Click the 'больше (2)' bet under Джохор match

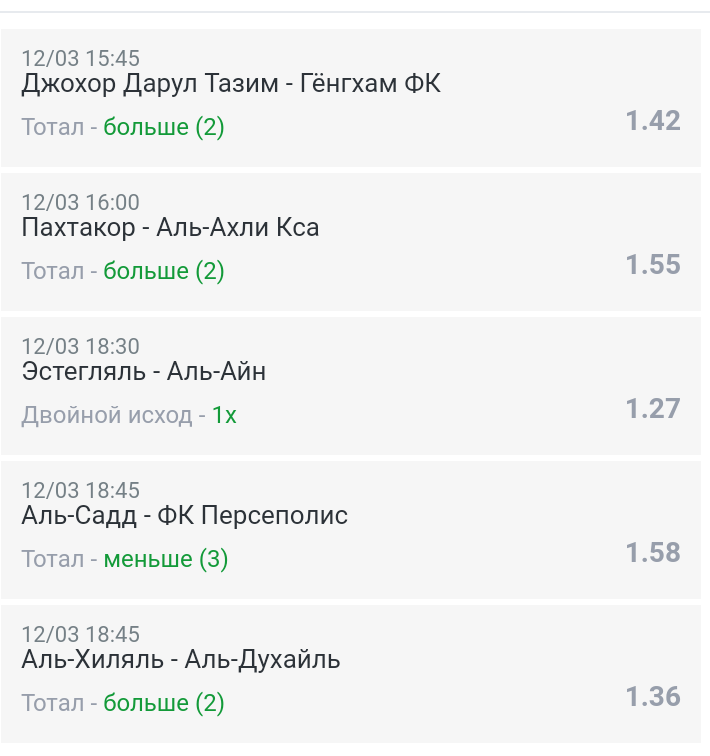pos(164,127)
